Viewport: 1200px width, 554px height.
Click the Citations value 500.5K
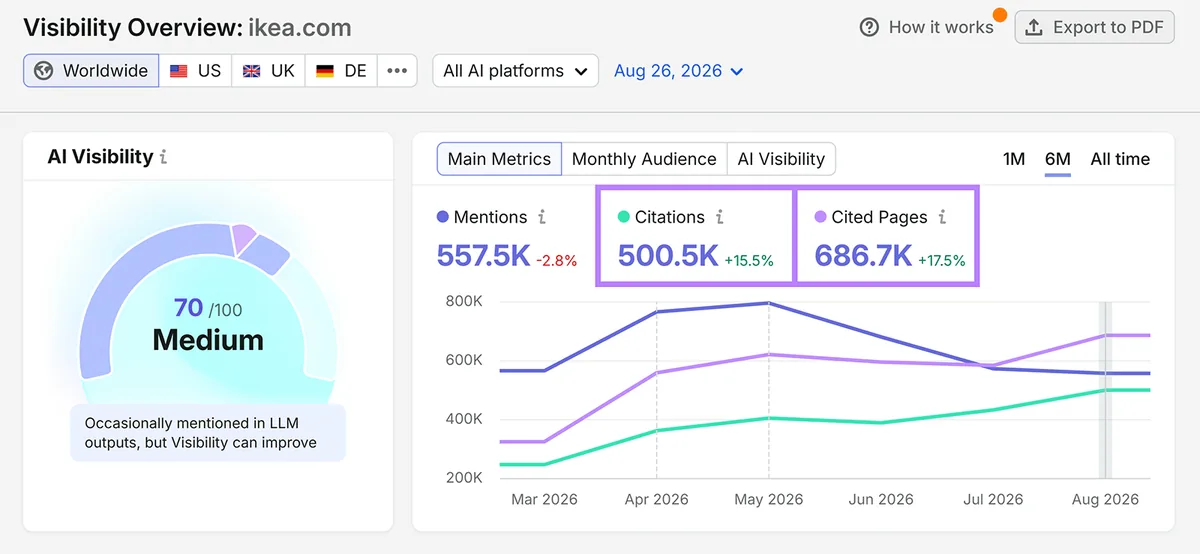tap(668, 256)
